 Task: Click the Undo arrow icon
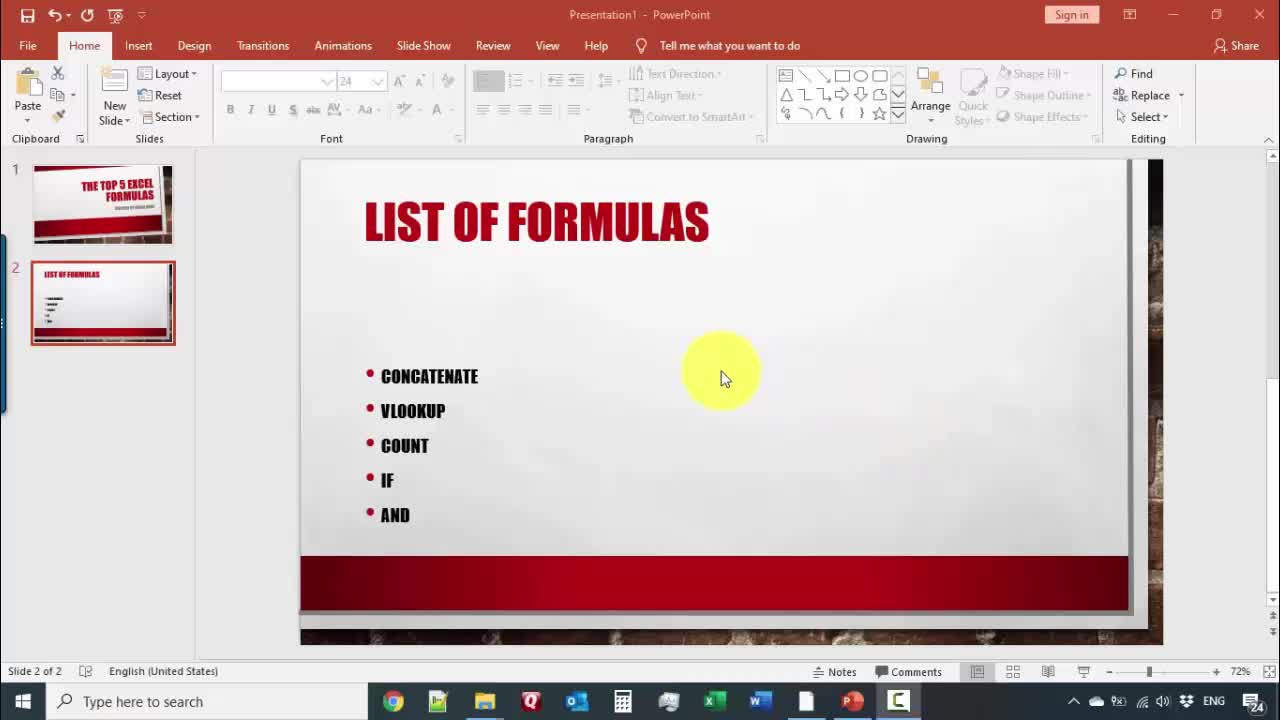tap(54, 15)
